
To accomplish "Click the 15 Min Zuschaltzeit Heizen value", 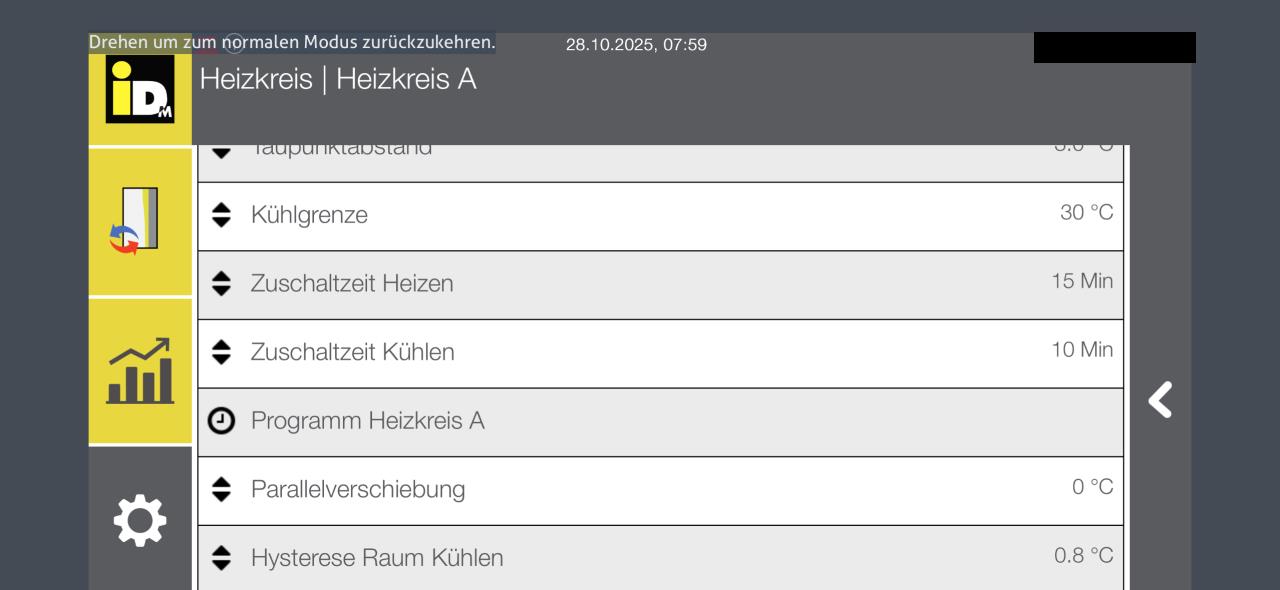I will click(1082, 281).
